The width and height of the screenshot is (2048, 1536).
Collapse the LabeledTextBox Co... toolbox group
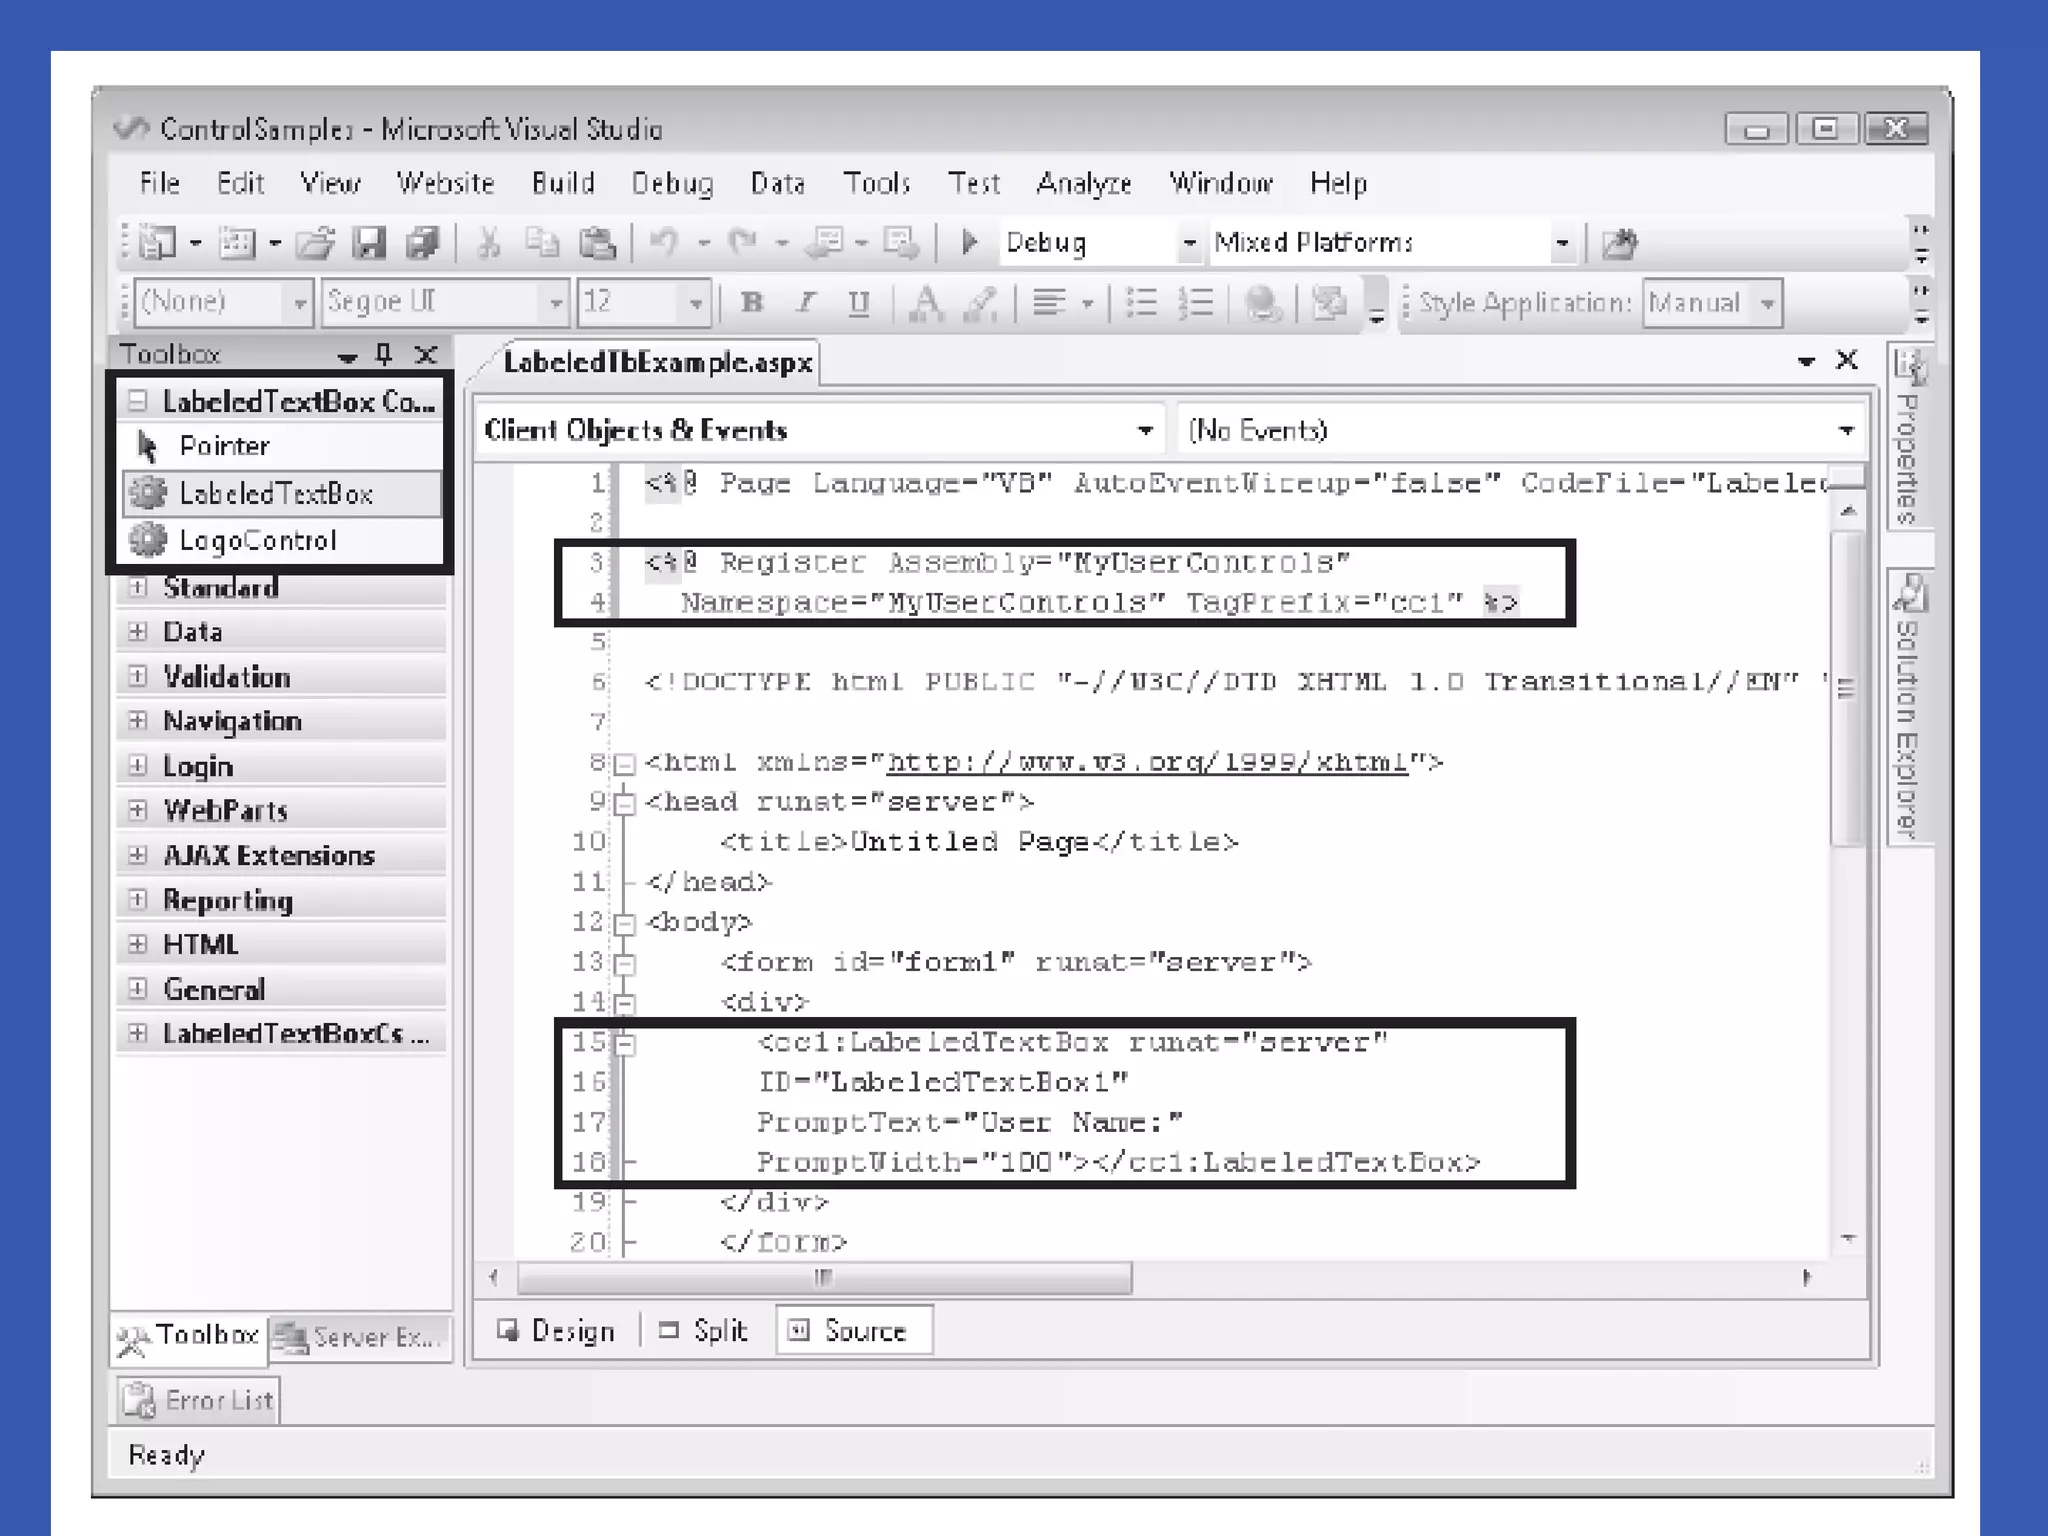[x=138, y=401]
